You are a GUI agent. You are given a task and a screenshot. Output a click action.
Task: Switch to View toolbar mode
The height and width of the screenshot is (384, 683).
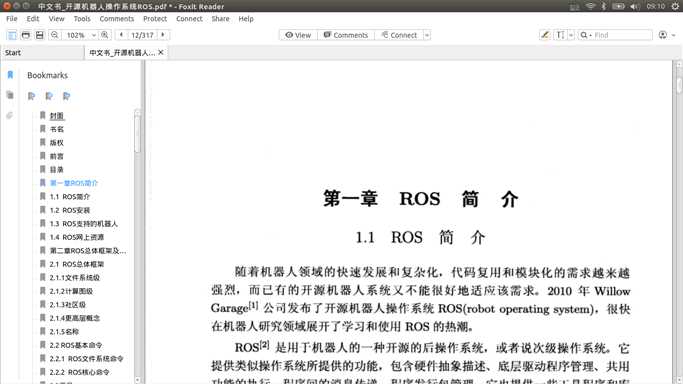click(298, 35)
